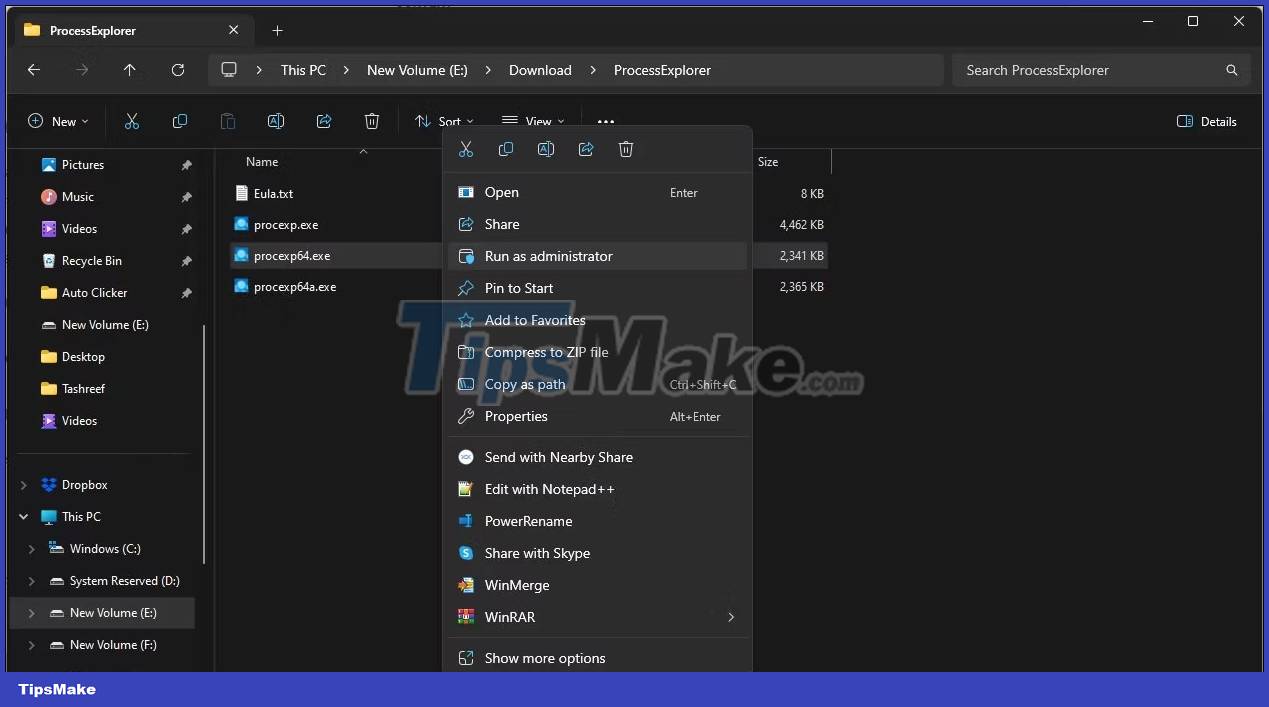Open the Sort dropdown

[x=443, y=121]
